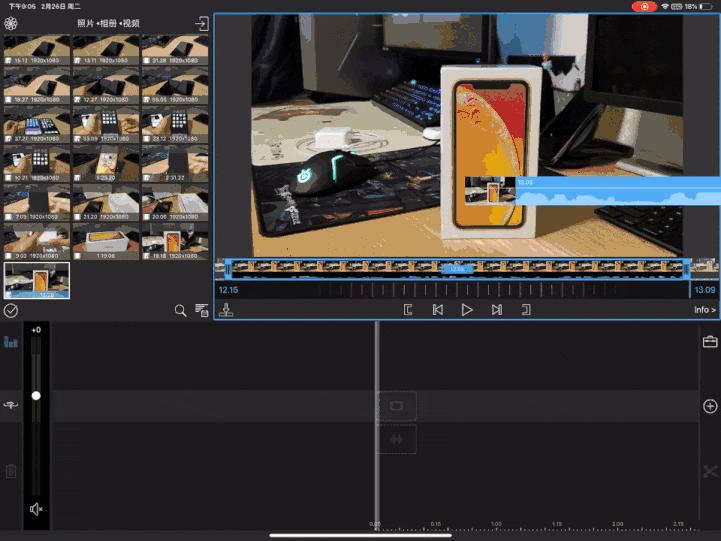Click the stamp insert-clip-to-timeline icon
Screen dimensions: 721x541
[x=226, y=310]
